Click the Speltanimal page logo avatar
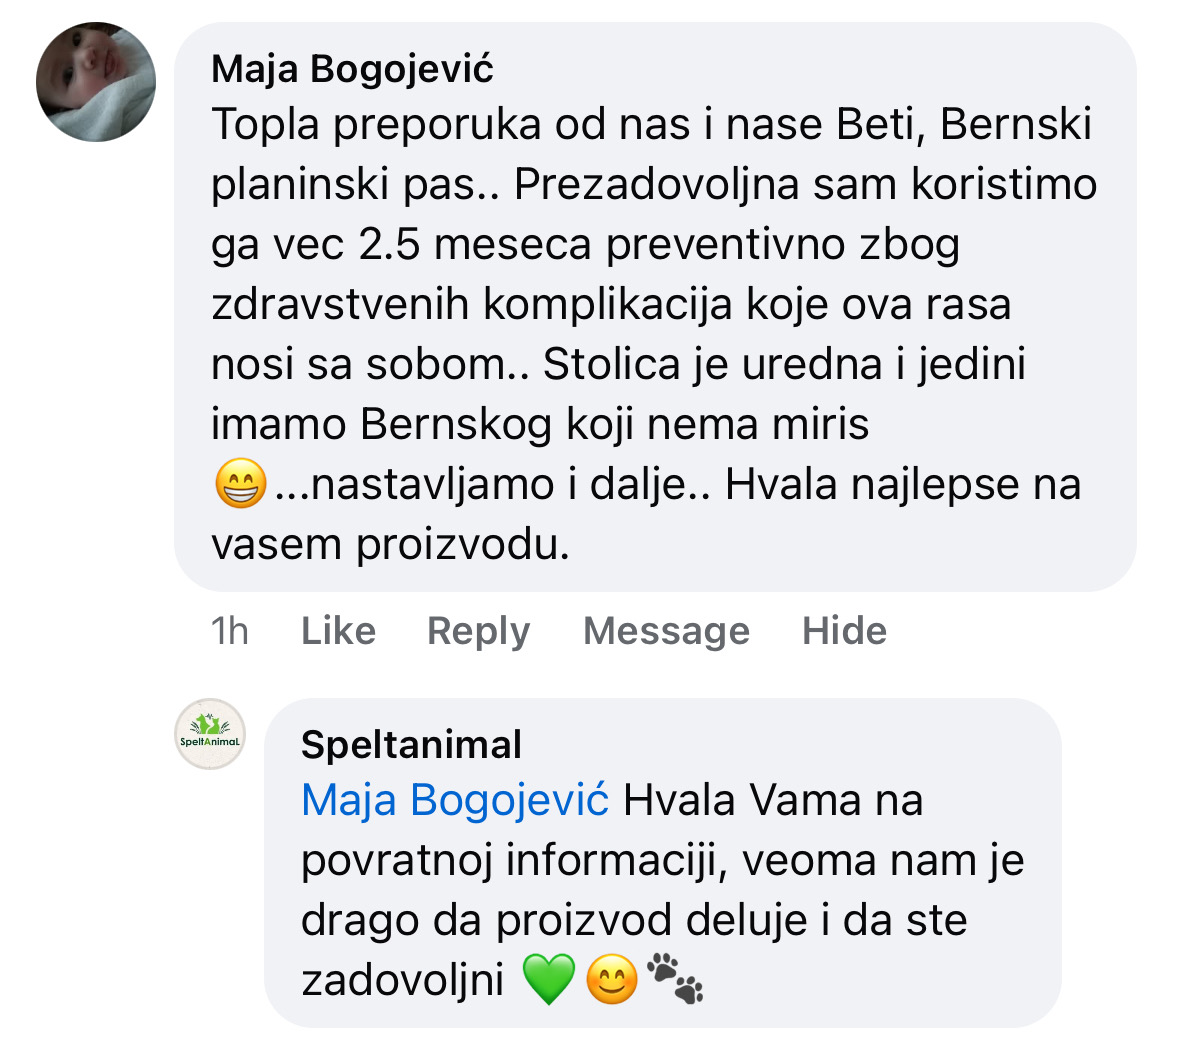 tap(210, 734)
